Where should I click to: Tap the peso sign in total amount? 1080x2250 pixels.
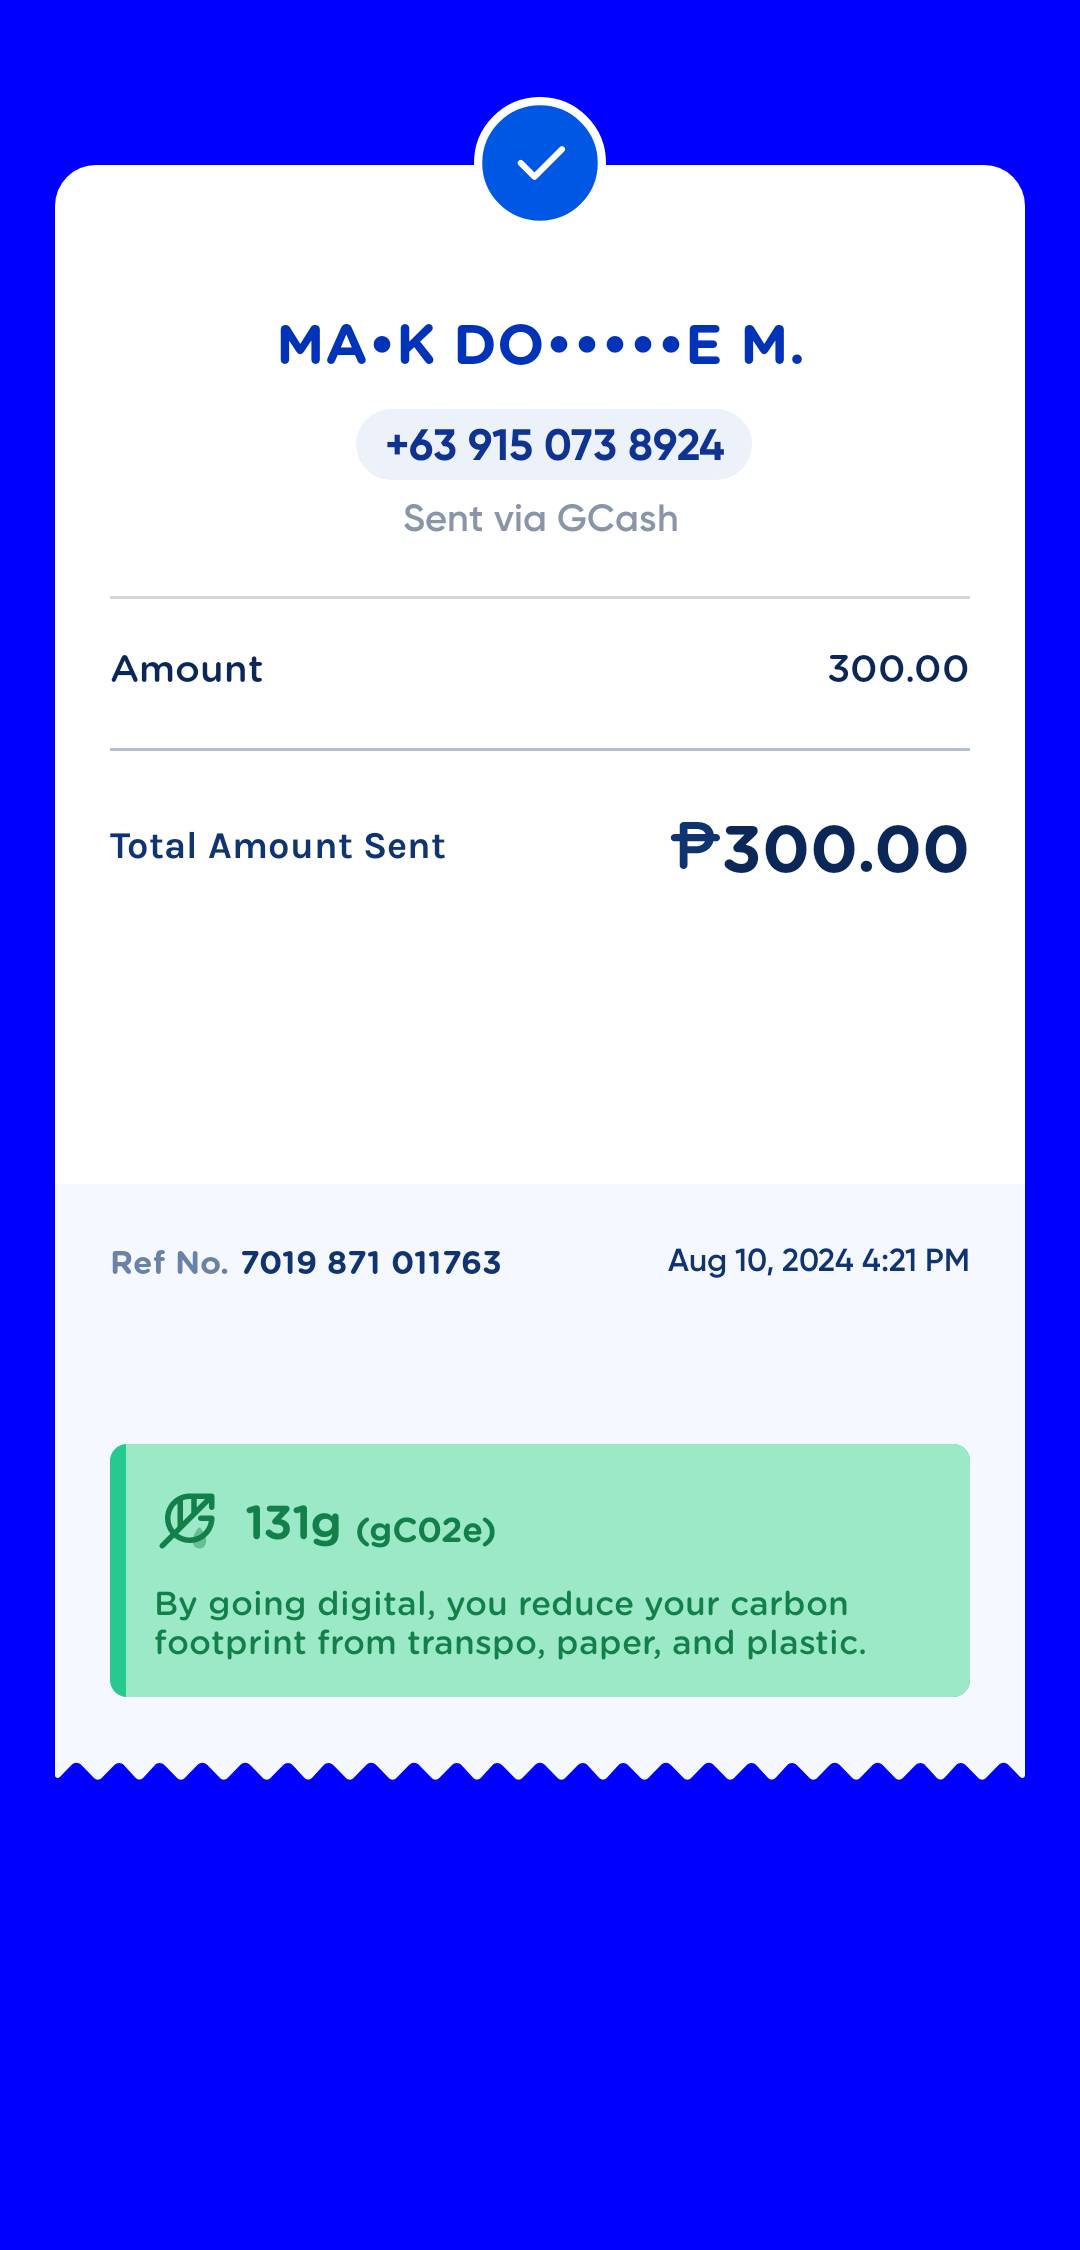pyautogui.click(x=694, y=846)
